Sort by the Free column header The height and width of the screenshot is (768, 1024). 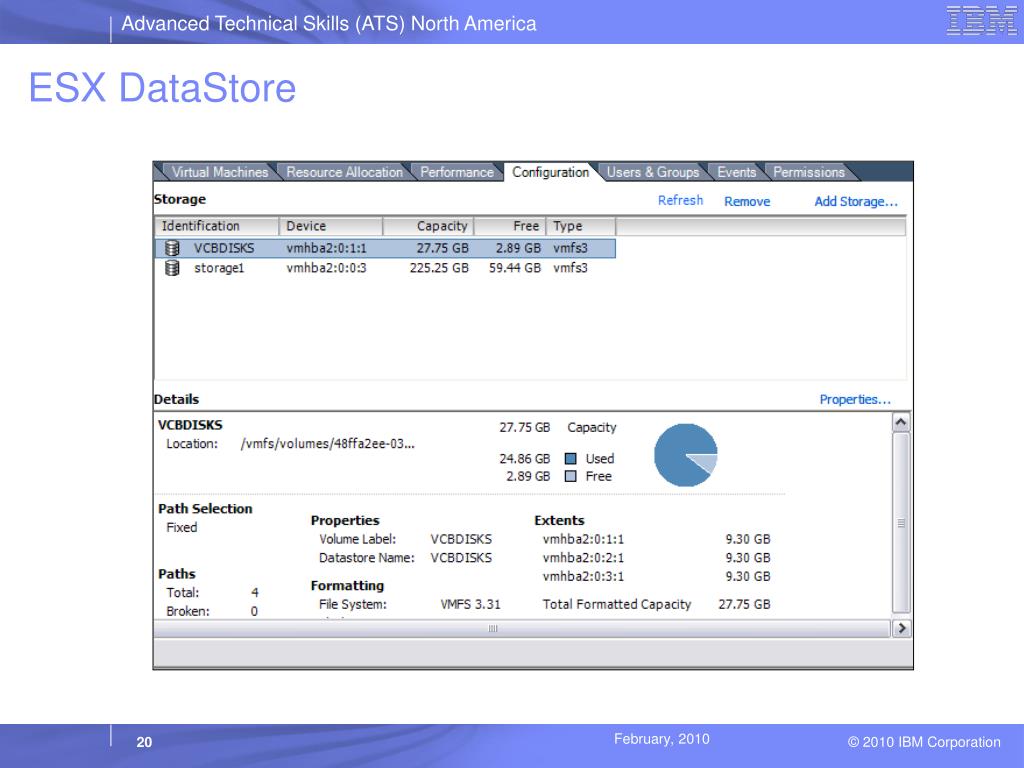coord(510,226)
